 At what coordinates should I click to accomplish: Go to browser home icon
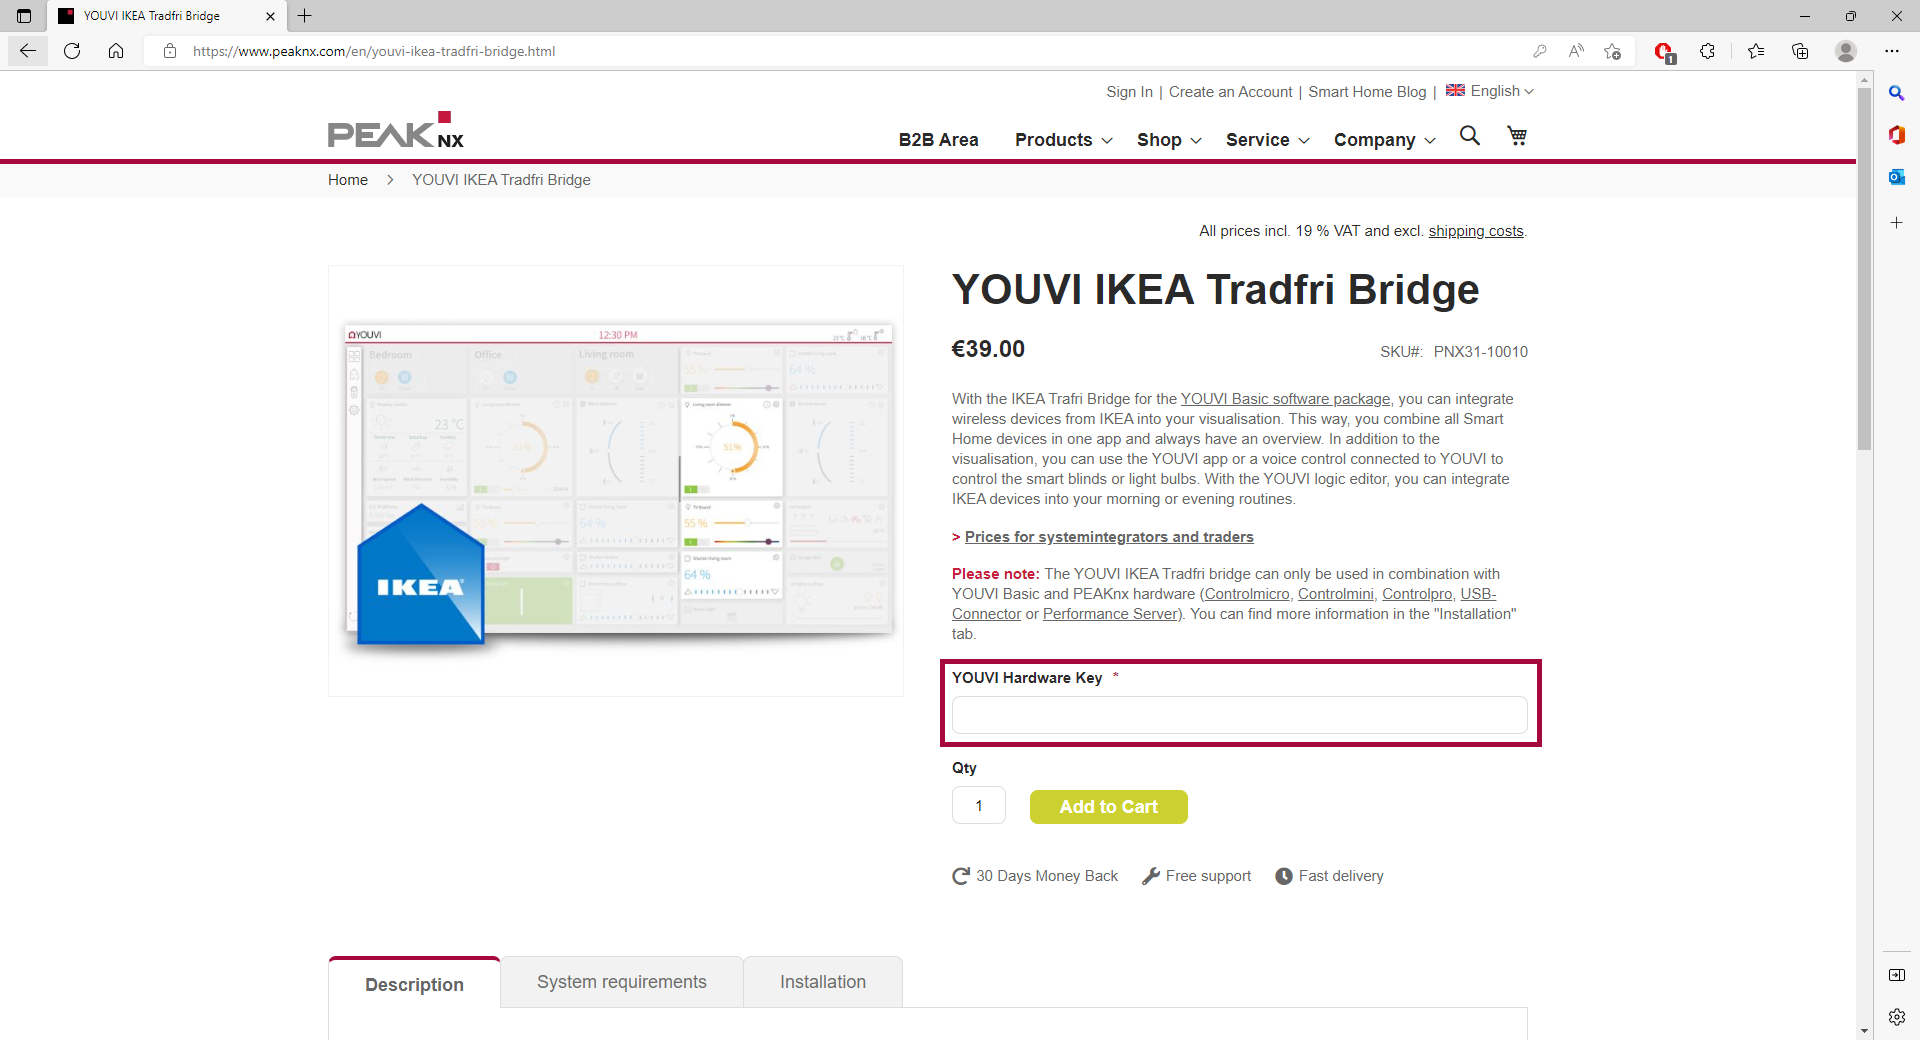(116, 51)
